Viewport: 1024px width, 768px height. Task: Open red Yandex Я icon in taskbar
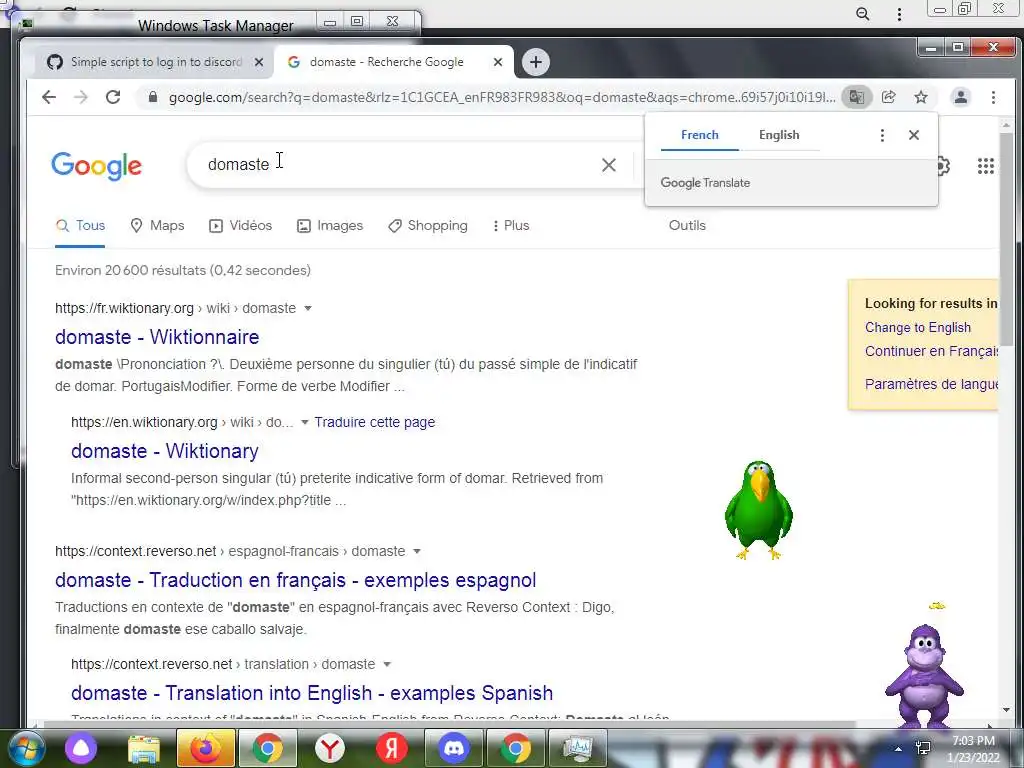[392, 748]
